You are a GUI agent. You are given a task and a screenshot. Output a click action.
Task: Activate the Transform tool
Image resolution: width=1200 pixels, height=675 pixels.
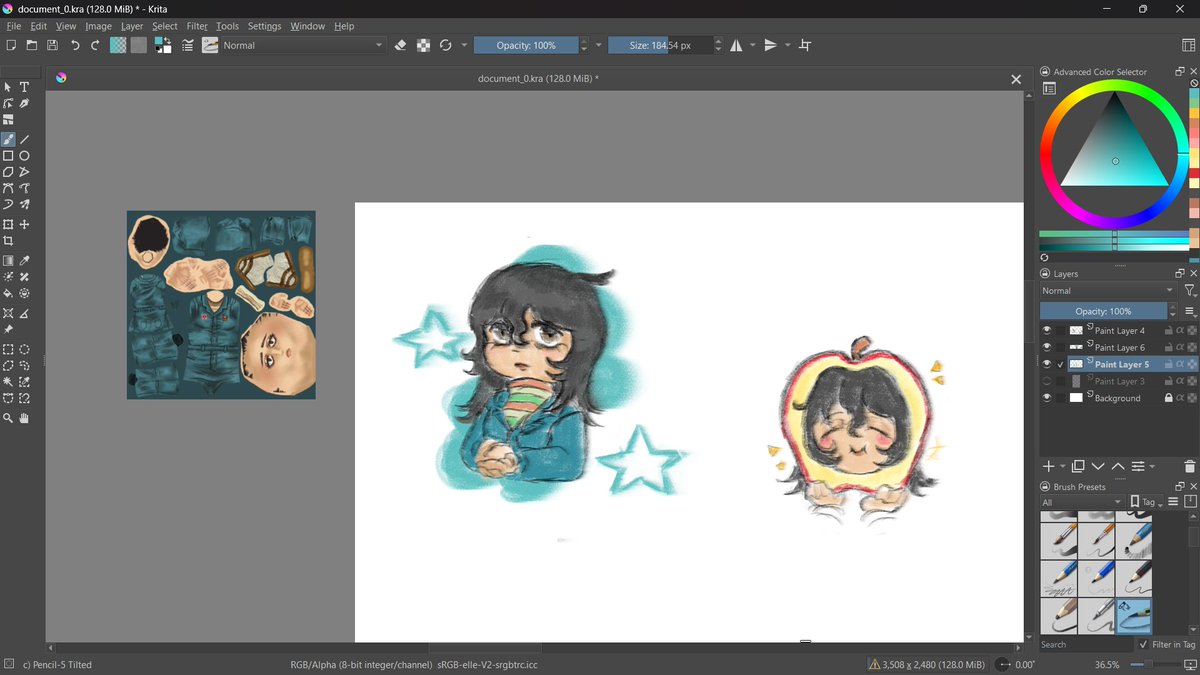(x=8, y=225)
